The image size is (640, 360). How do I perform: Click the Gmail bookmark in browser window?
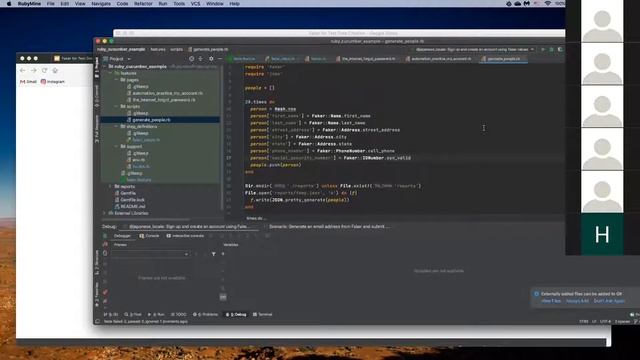28,82
